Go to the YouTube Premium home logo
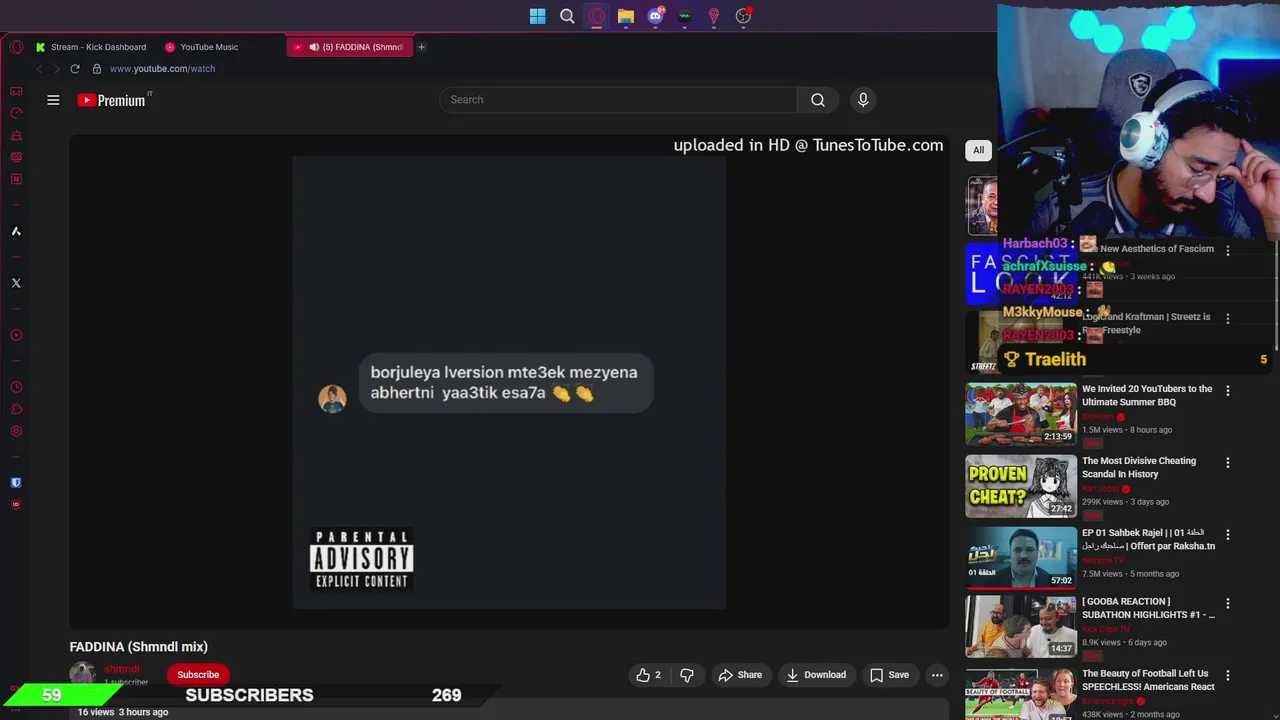This screenshot has height=720, width=1280. [x=113, y=100]
